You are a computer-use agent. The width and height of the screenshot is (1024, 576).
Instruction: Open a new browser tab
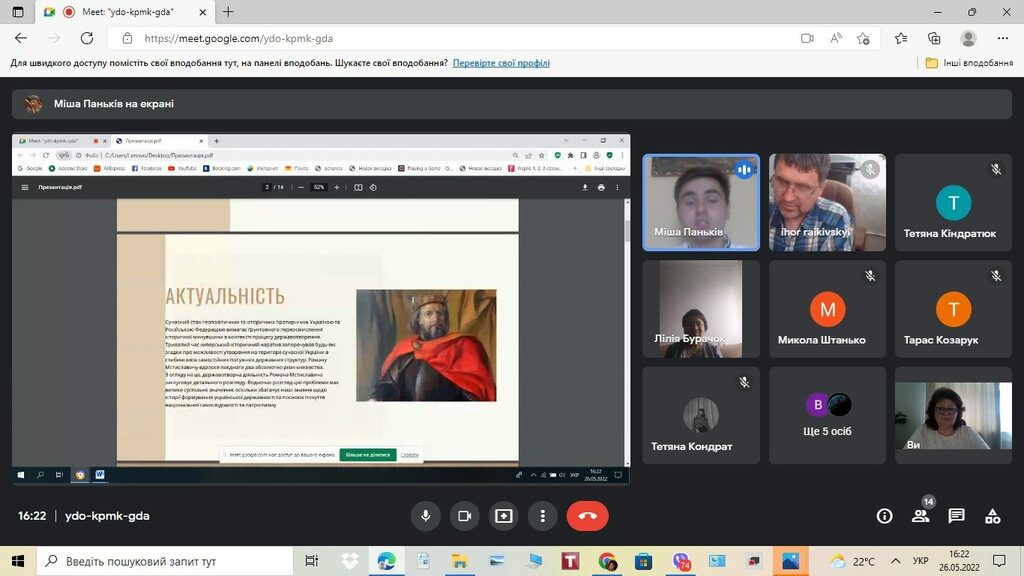(228, 12)
